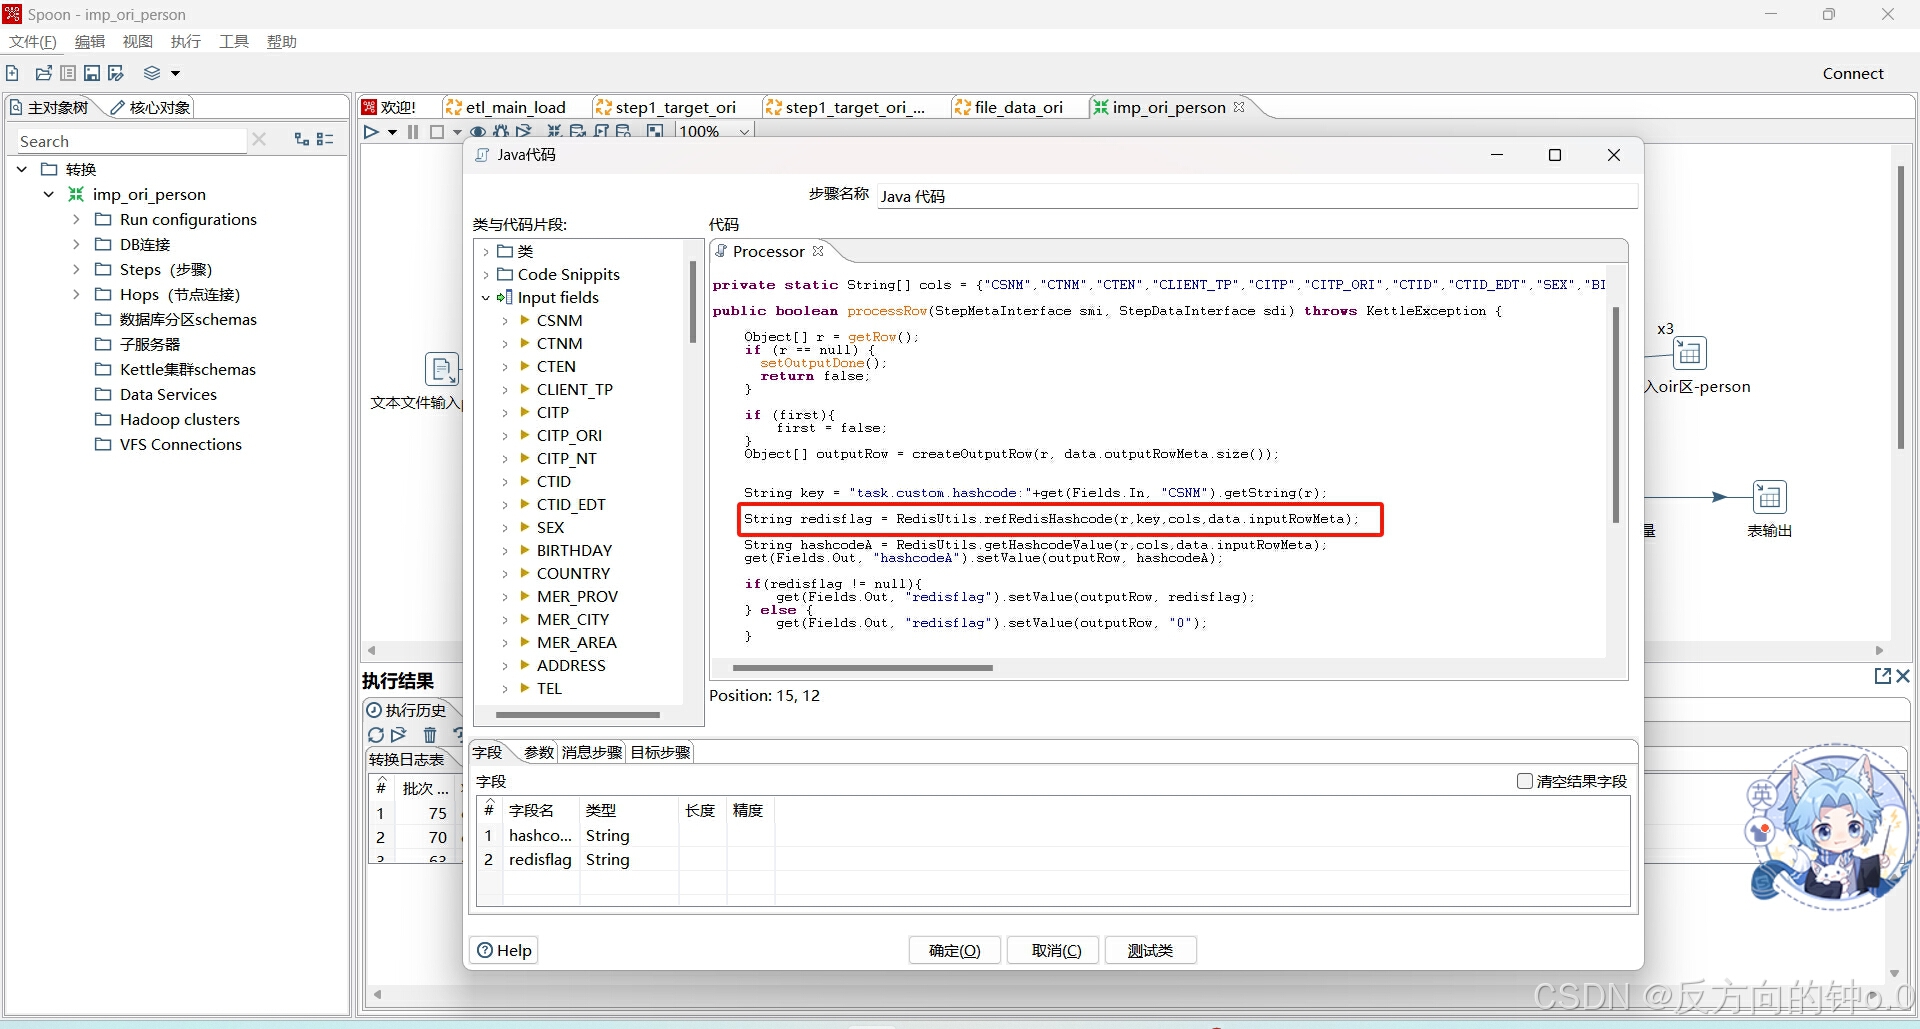Click the Save icon in main toolbar
The image size is (1920, 1029).
(x=92, y=73)
